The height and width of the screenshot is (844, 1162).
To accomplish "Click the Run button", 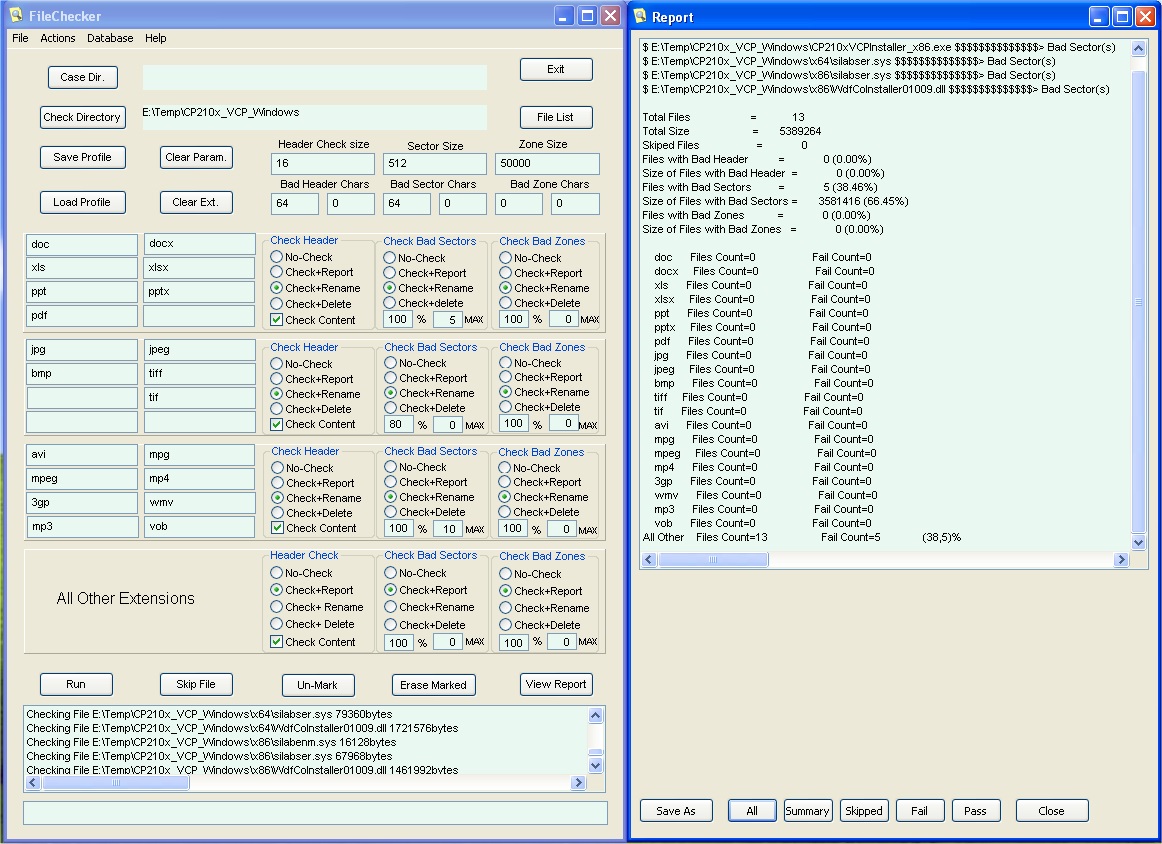I will (76, 684).
